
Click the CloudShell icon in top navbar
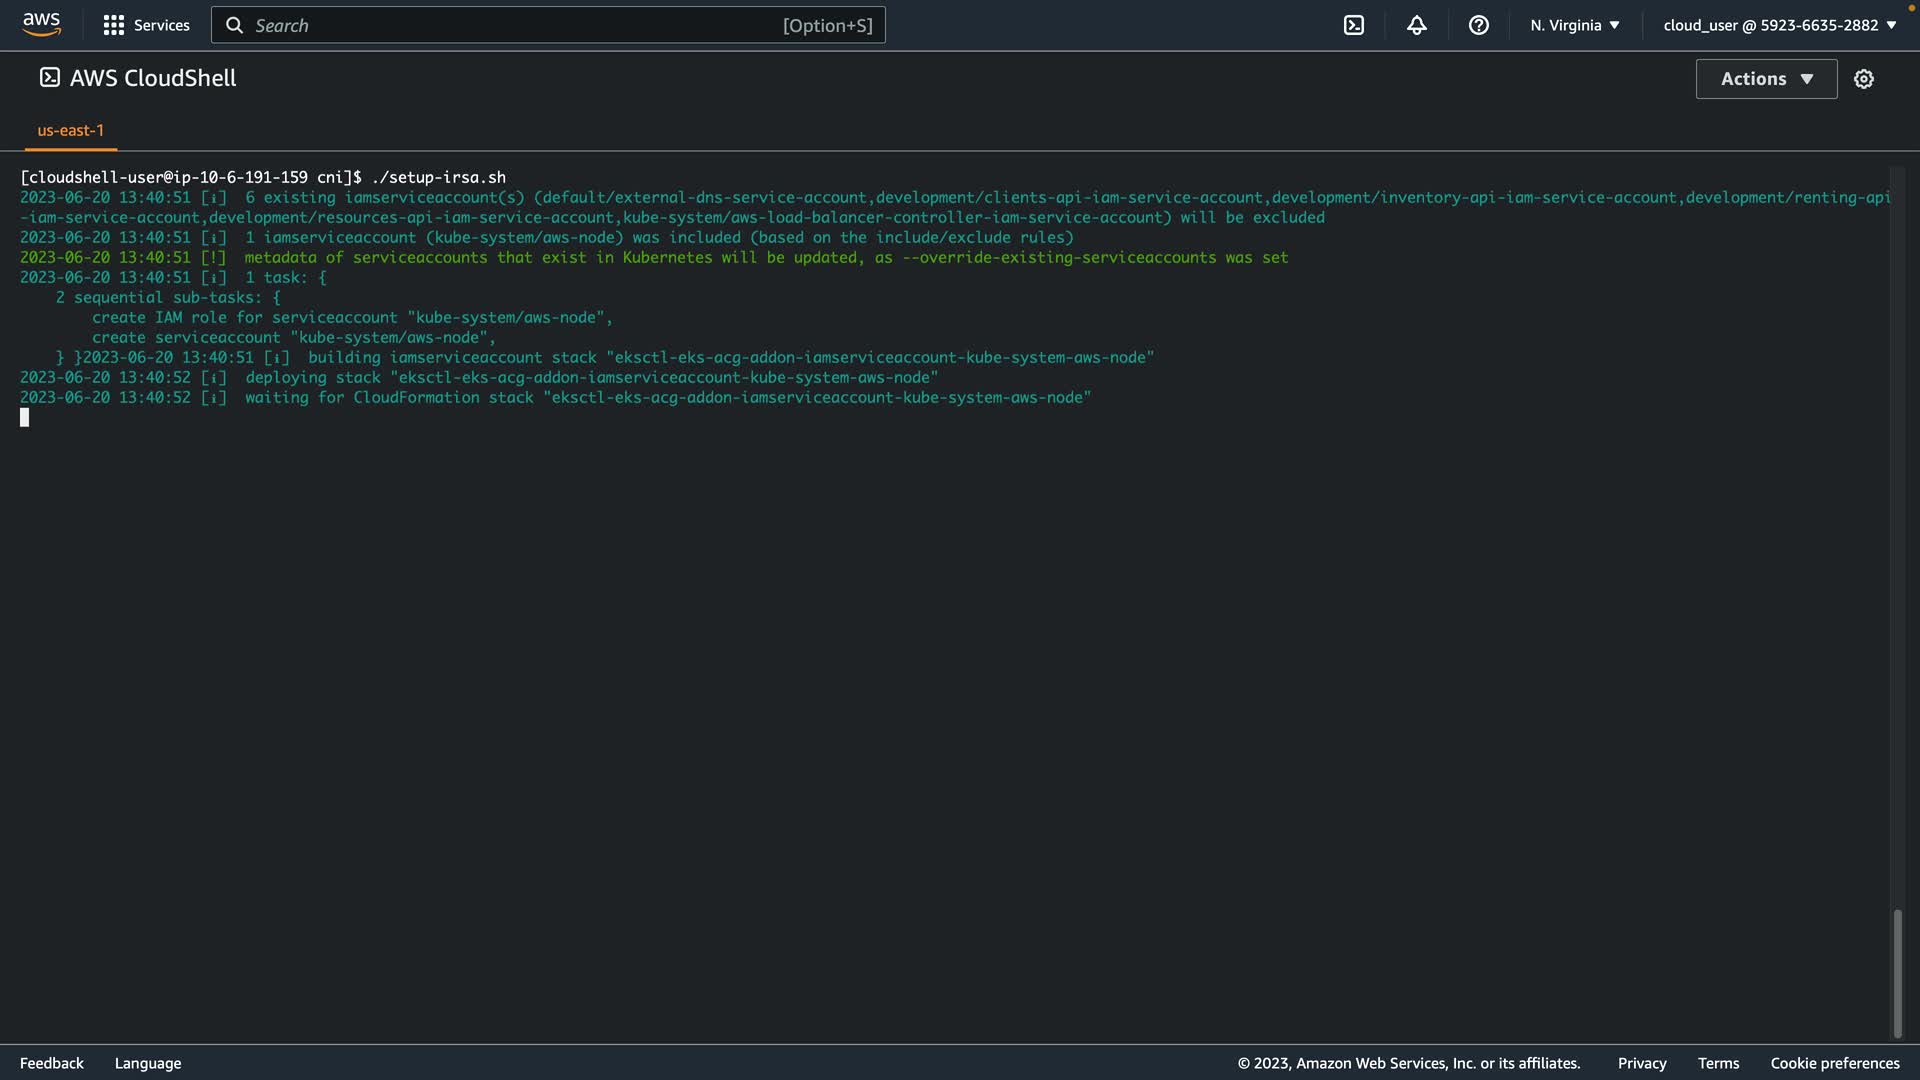click(1353, 25)
